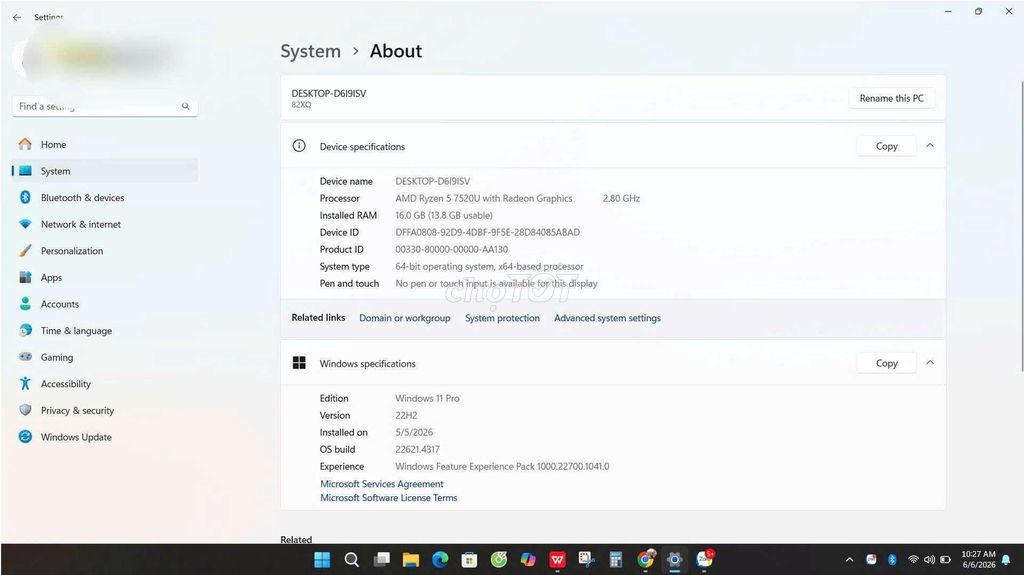Open Microsoft Services Agreement link

[381, 484]
